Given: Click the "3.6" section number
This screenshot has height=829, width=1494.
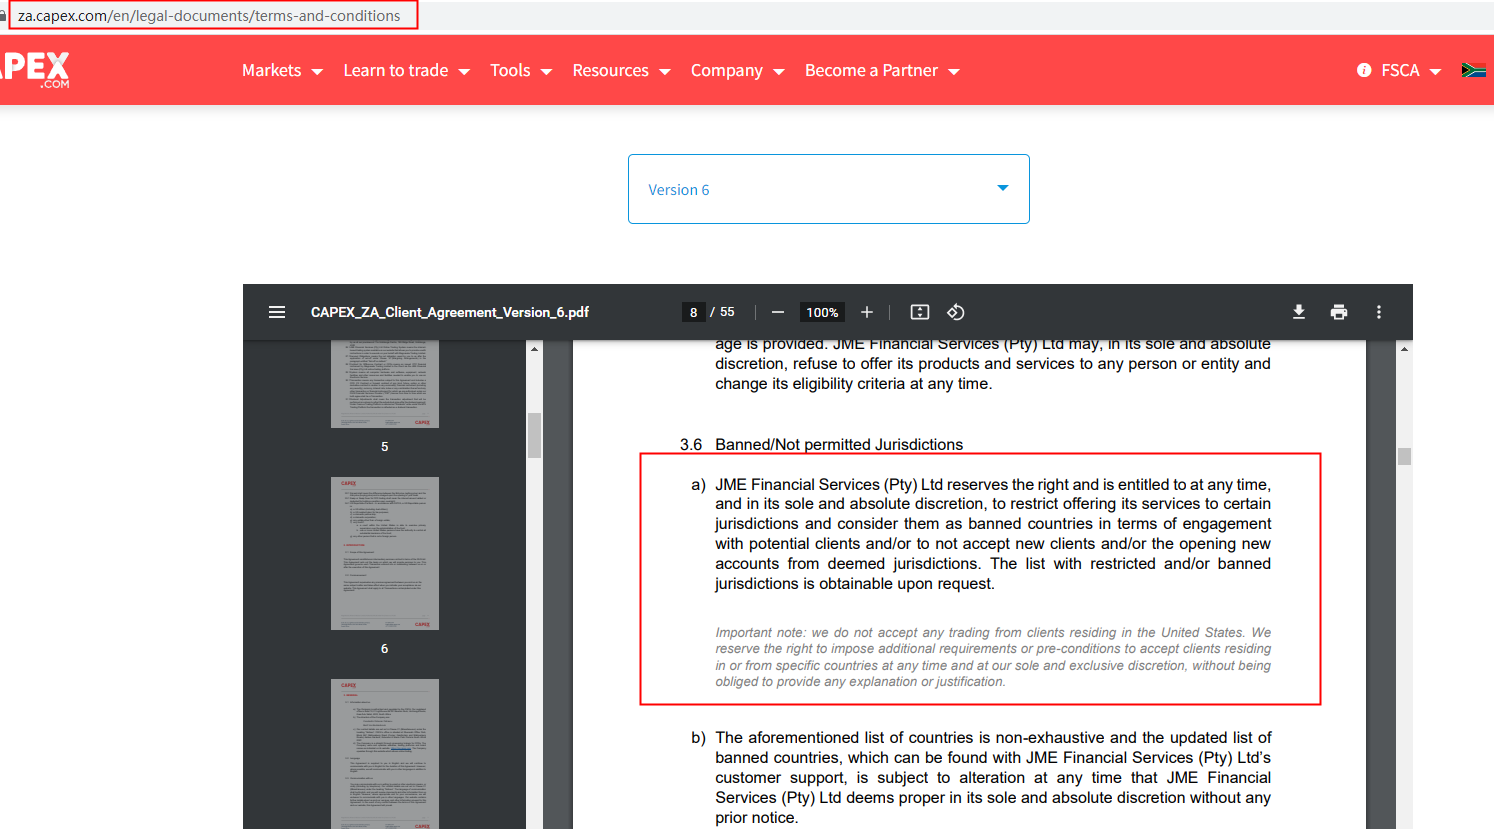Looking at the screenshot, I should tap(691, 444).
